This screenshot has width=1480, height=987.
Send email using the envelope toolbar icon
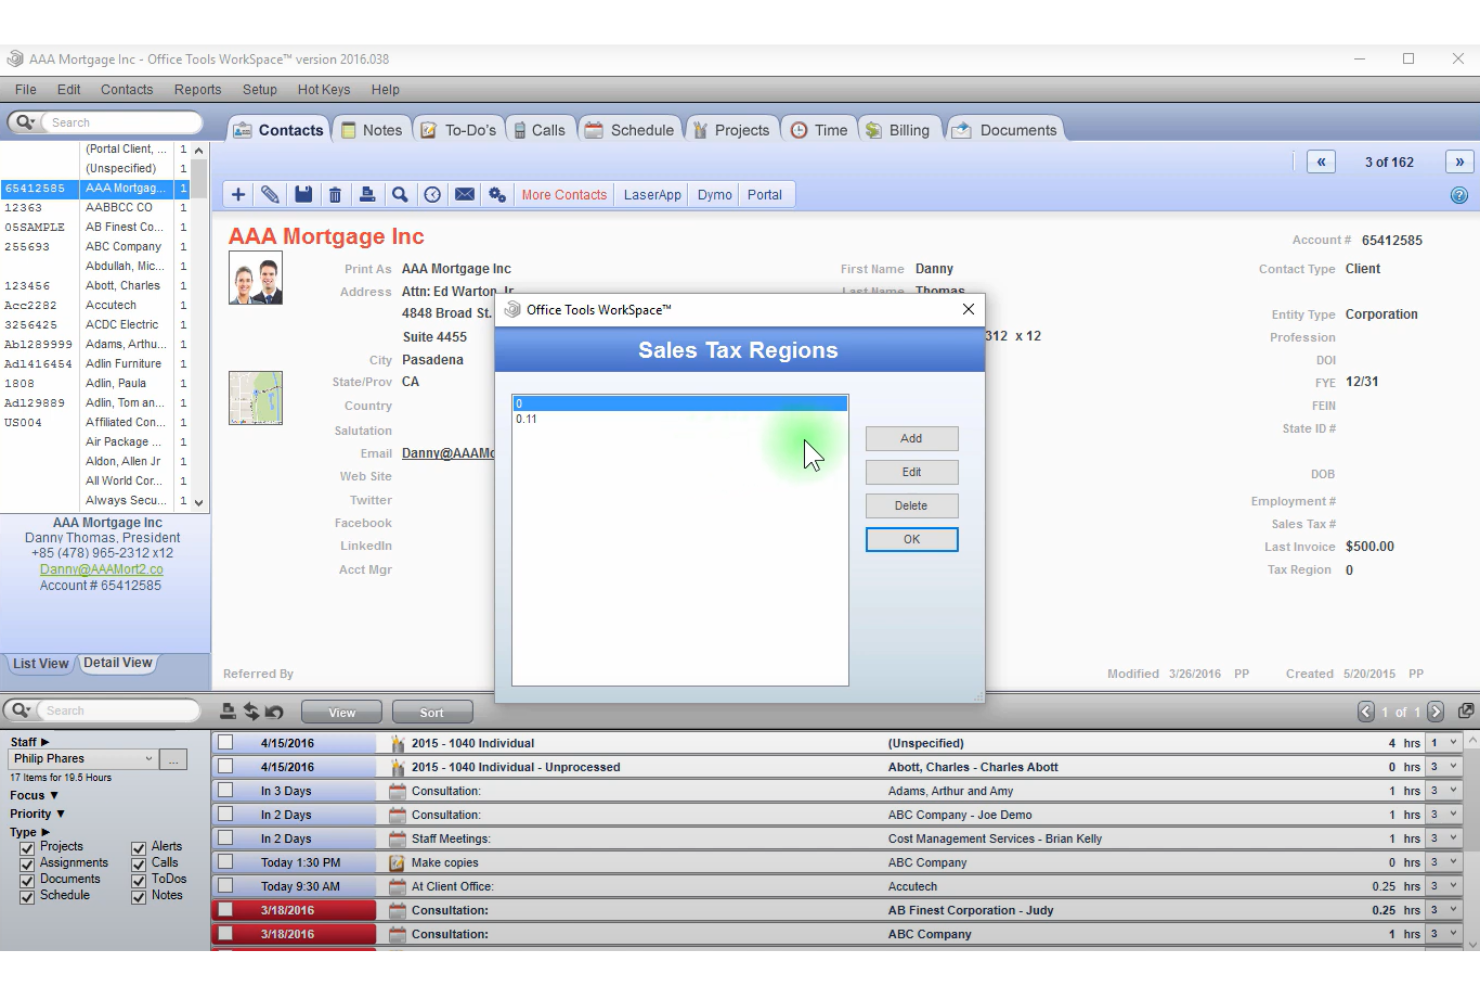point(465,195)
